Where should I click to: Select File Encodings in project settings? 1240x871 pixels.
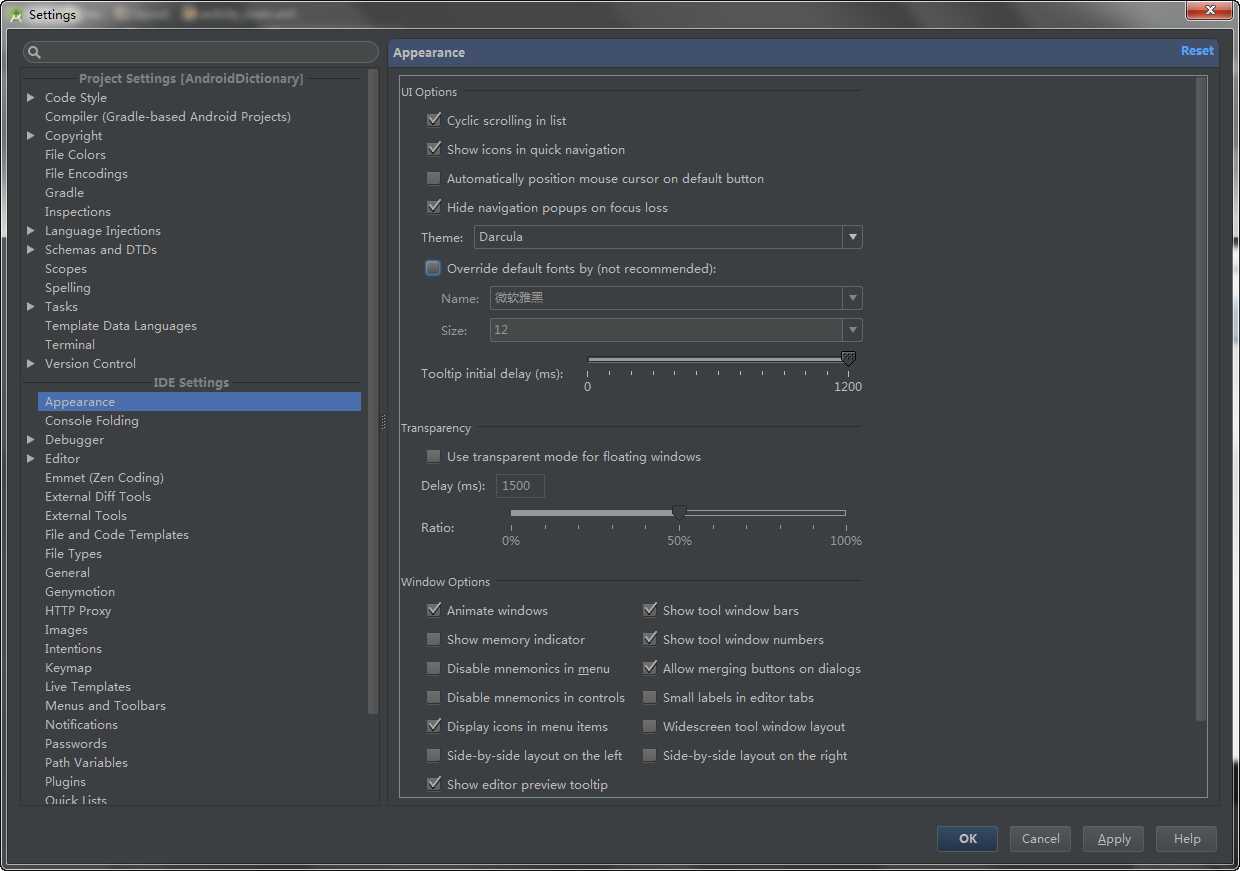pyautogui.click(x=86, y=174)
